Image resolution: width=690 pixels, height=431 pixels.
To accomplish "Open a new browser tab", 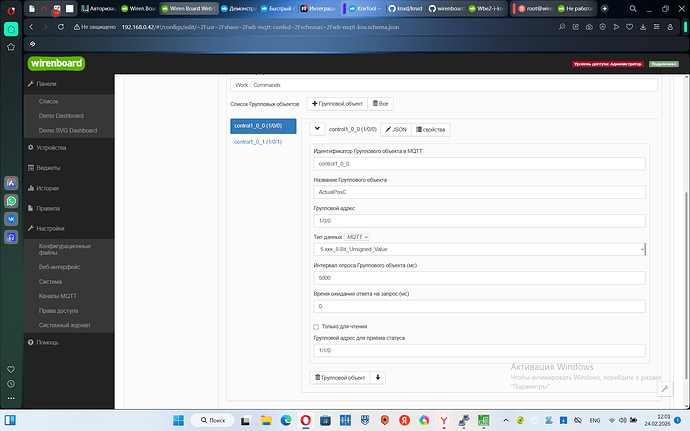I will click(x=605, y=8).
